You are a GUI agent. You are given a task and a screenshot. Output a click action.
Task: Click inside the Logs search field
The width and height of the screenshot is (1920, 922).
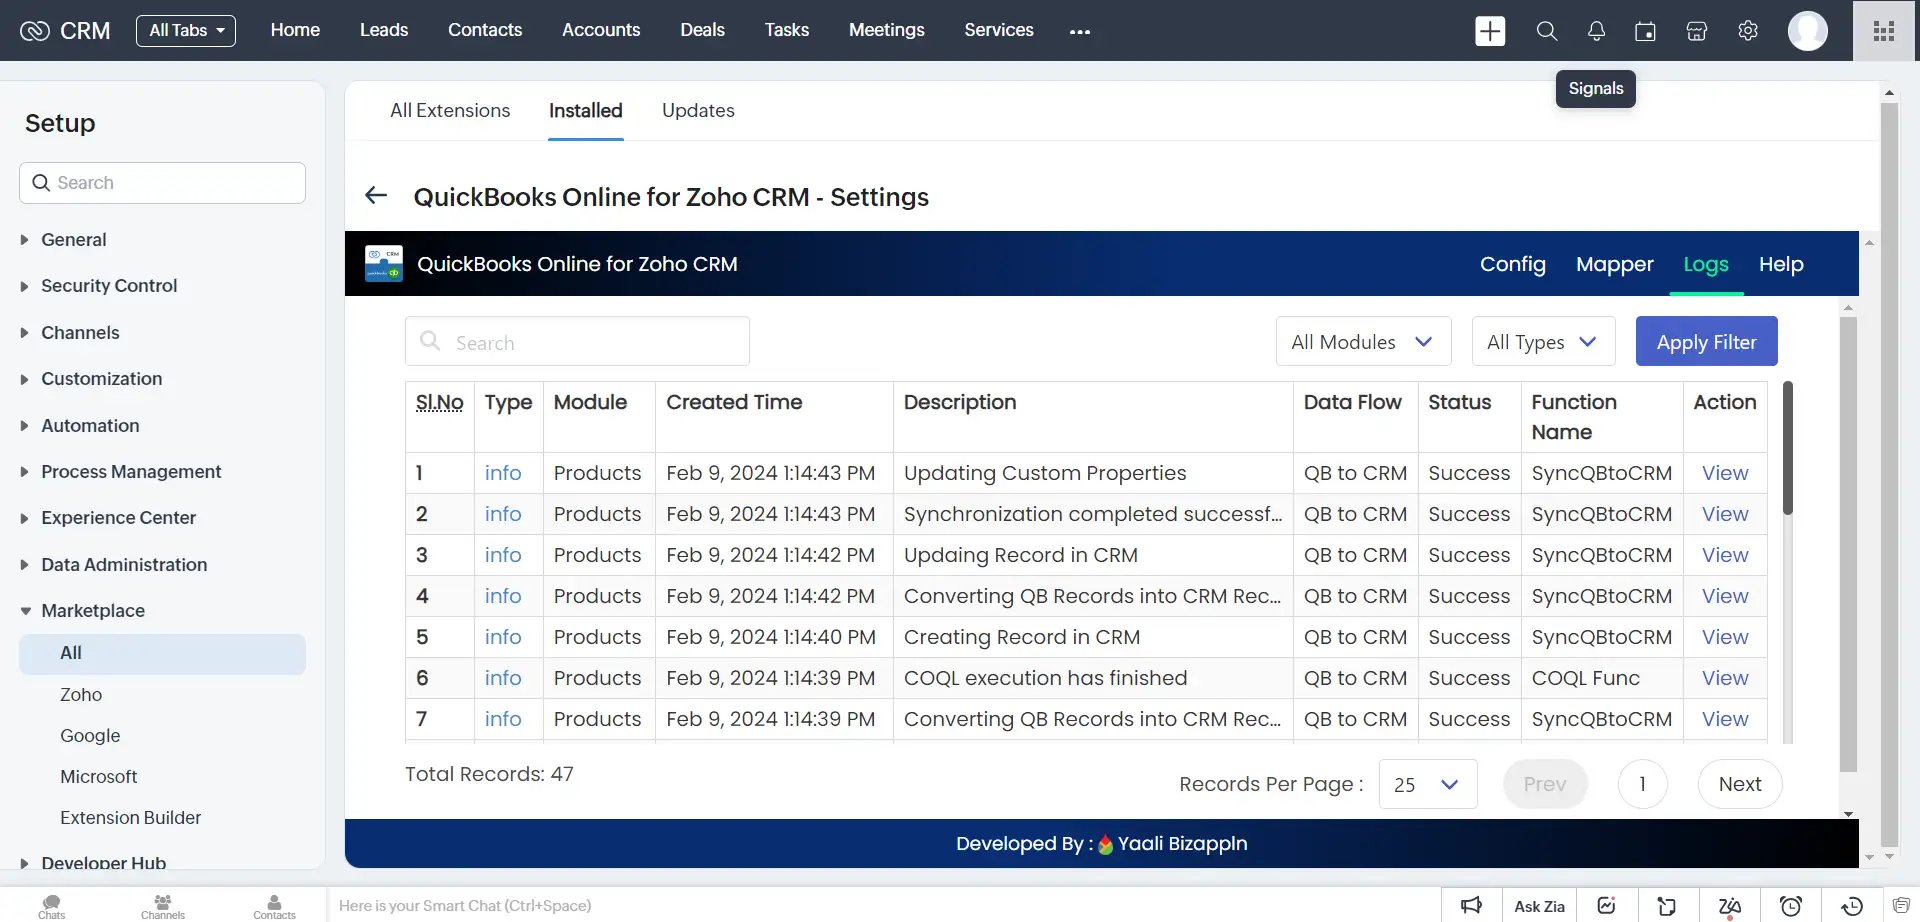pyautogui.click(x=577, y=341)
